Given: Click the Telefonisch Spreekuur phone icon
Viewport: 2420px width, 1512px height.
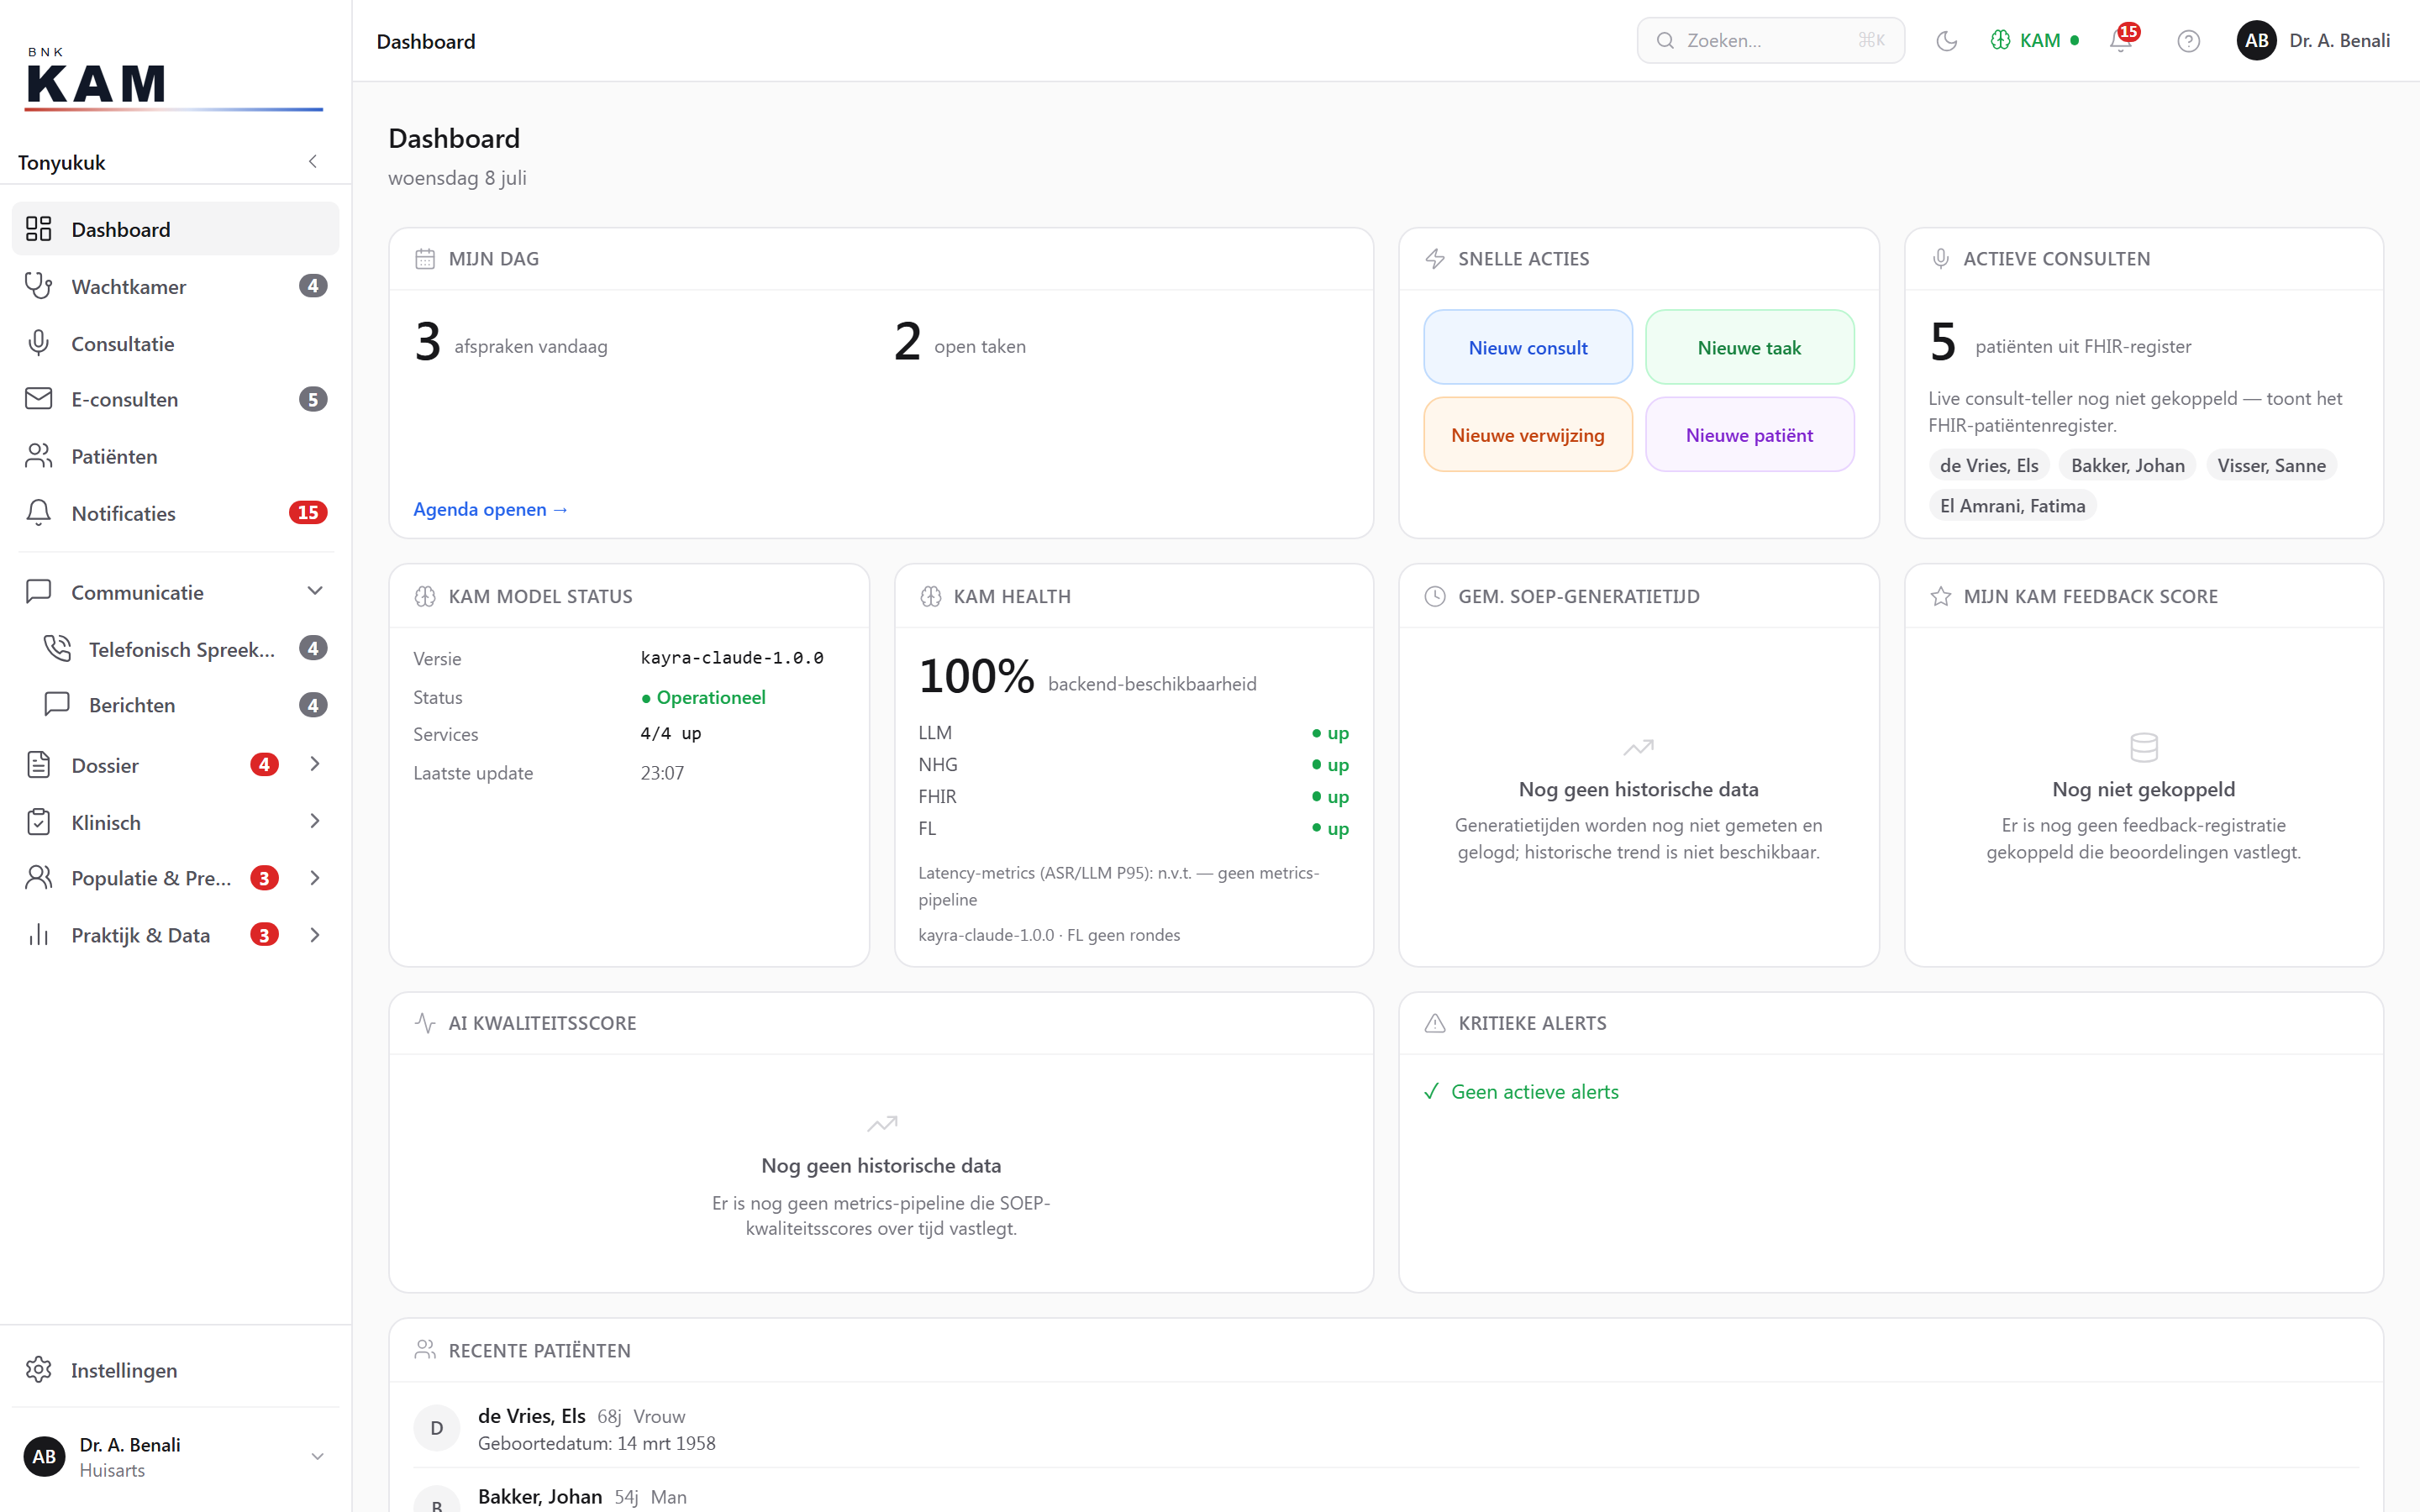Looking at the screenshot, I should 57,648.
